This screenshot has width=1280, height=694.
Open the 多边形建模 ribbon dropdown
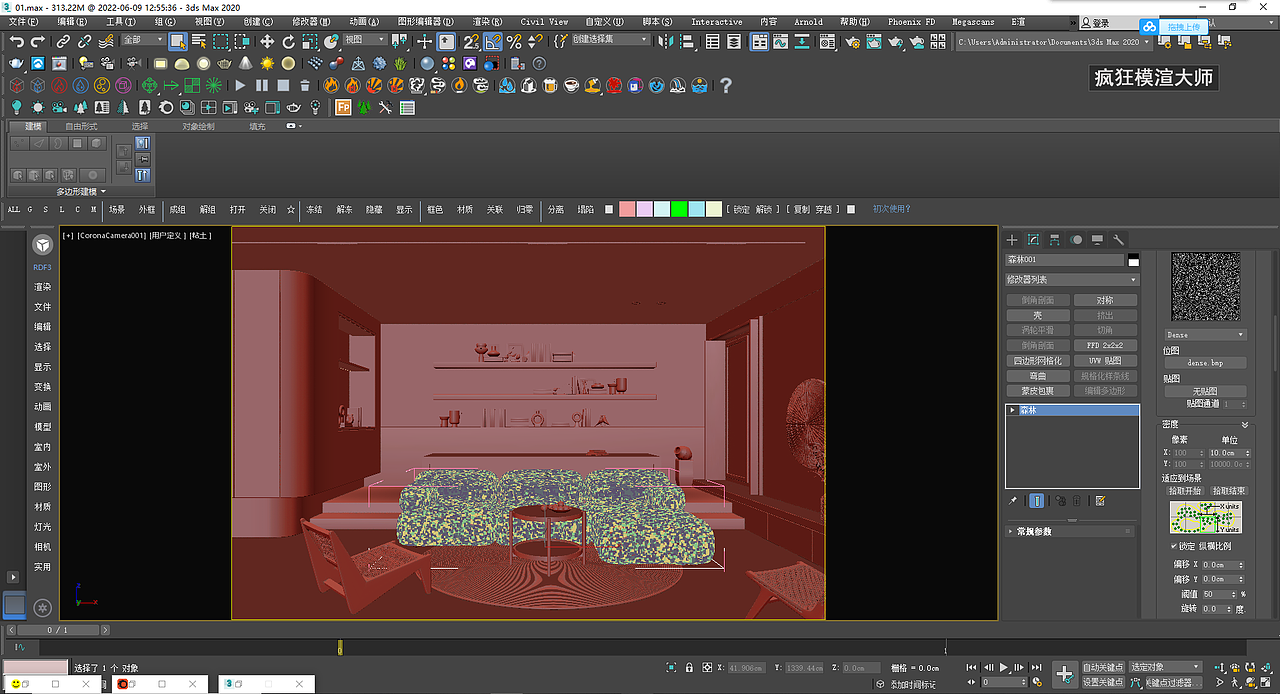pyautogui.click(x=81, y=191)
